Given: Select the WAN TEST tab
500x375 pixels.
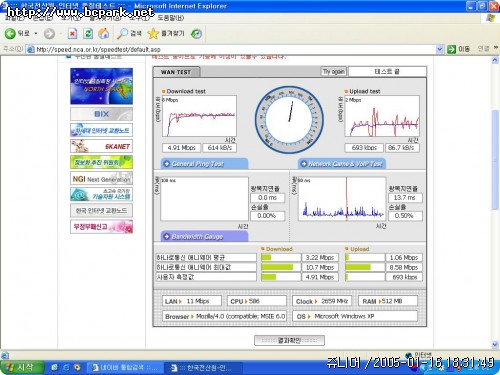Looking at the screenshot, I should click(x=176, y=72).
